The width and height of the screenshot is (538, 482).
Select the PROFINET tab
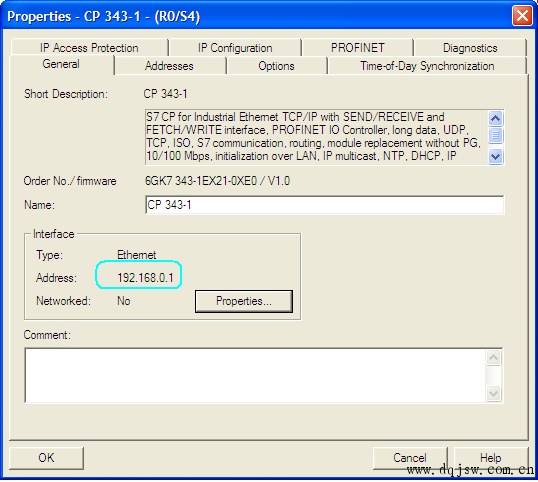pyautogui.click(x=358, y=48)
